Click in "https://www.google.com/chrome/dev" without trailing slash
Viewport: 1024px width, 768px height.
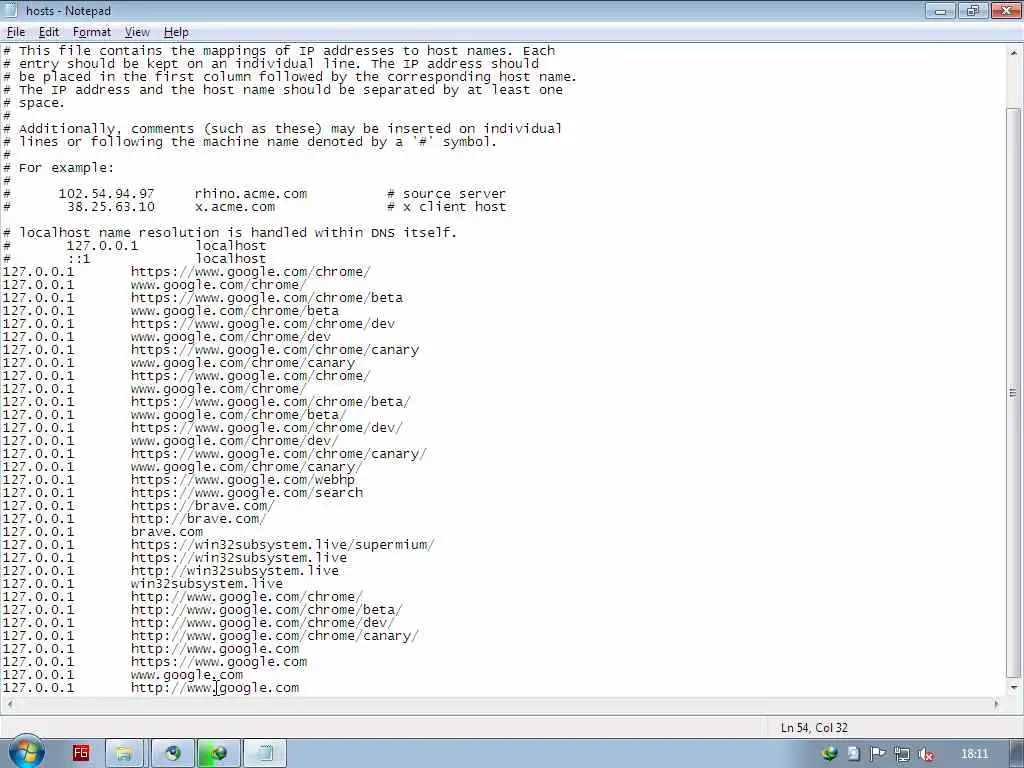263,323
